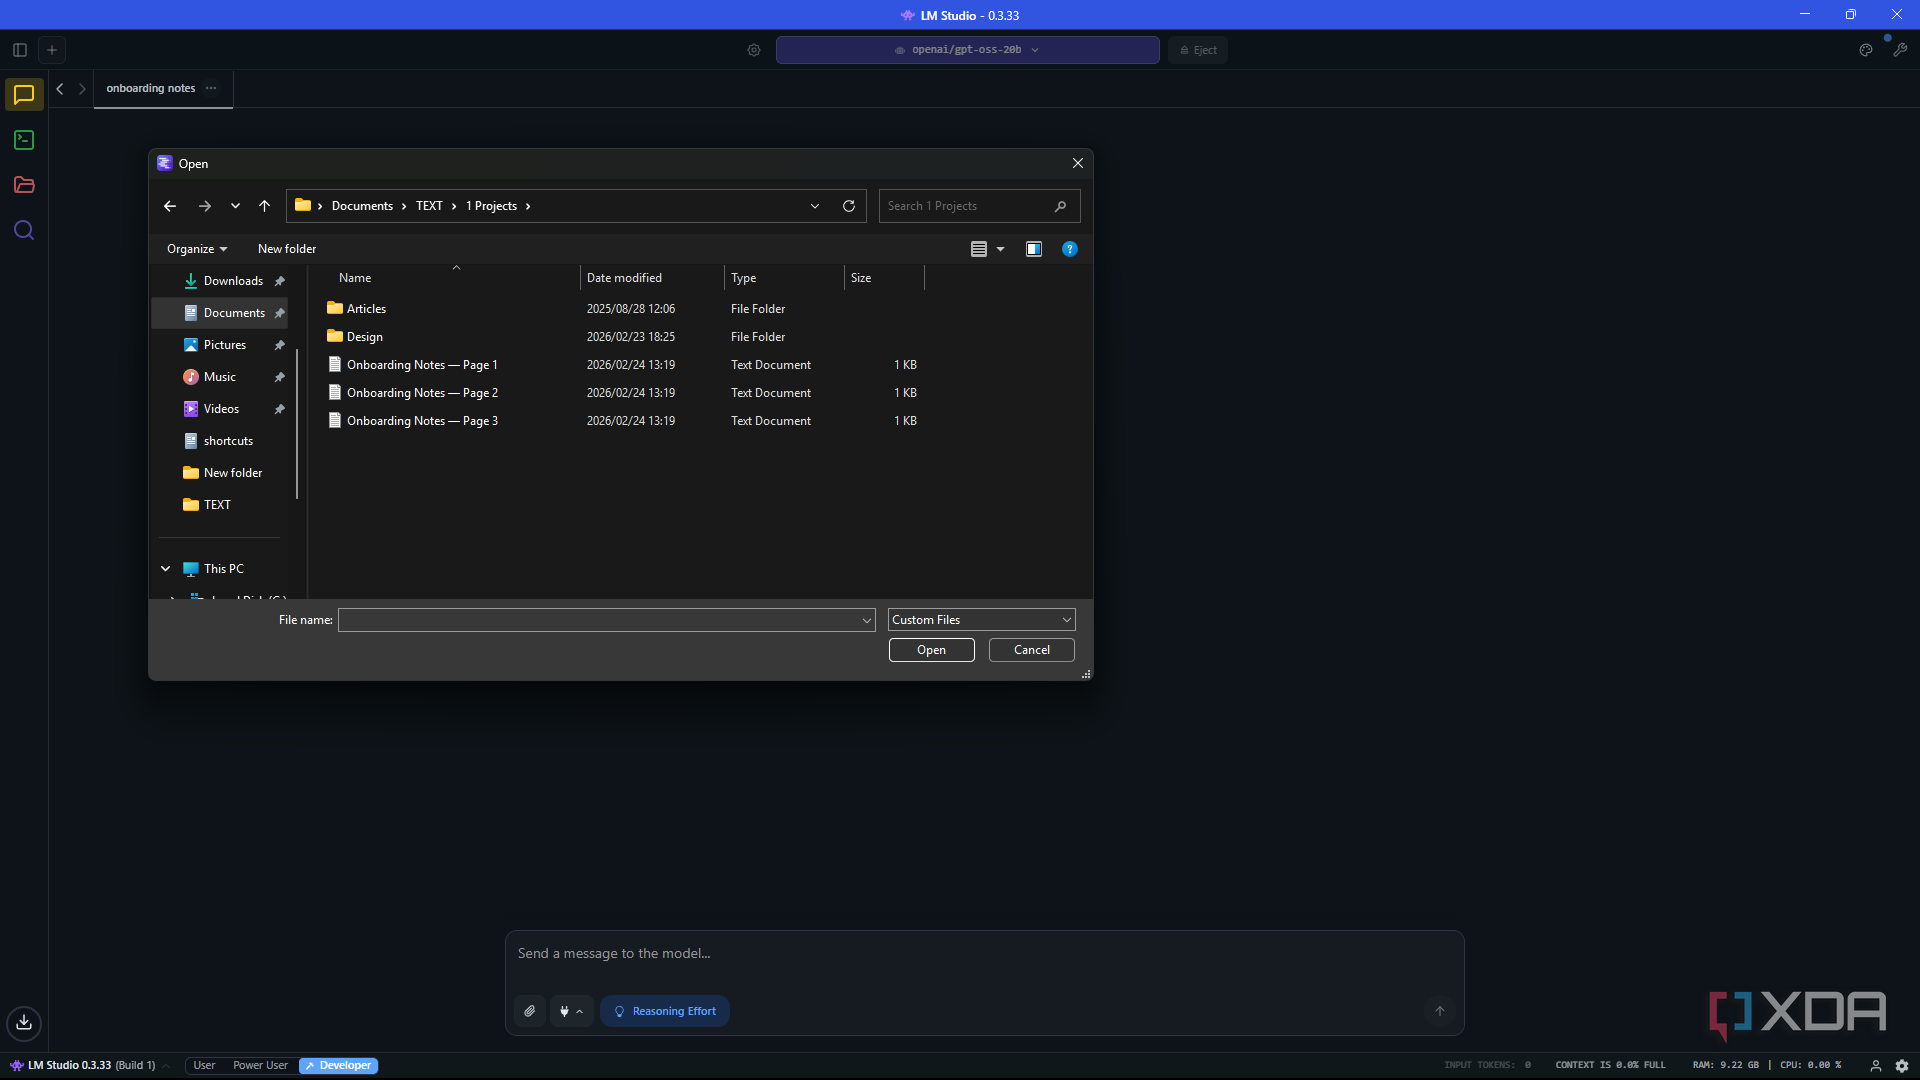Sort files by Date modified column
1920x1080 pixels.
tap(625, 278)
